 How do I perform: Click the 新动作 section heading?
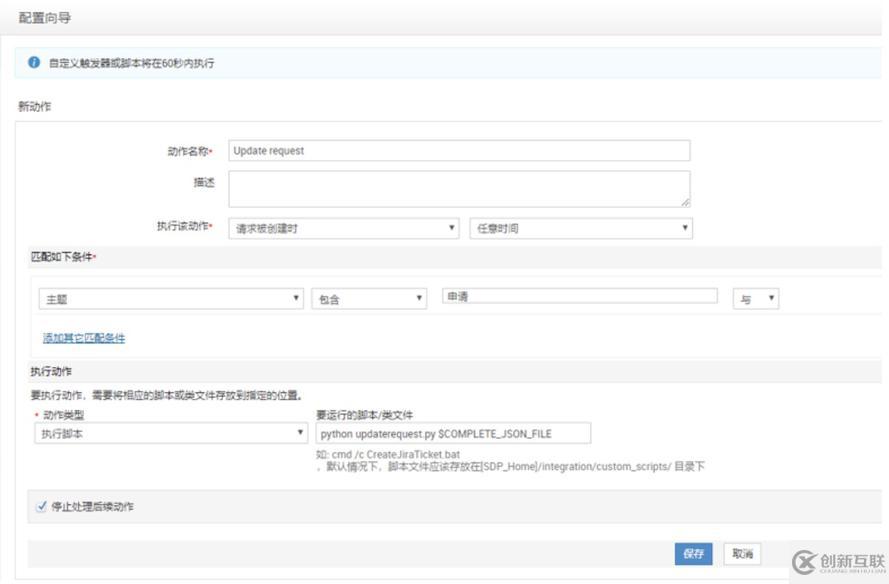pyautogui.click(x=35, y=107)
